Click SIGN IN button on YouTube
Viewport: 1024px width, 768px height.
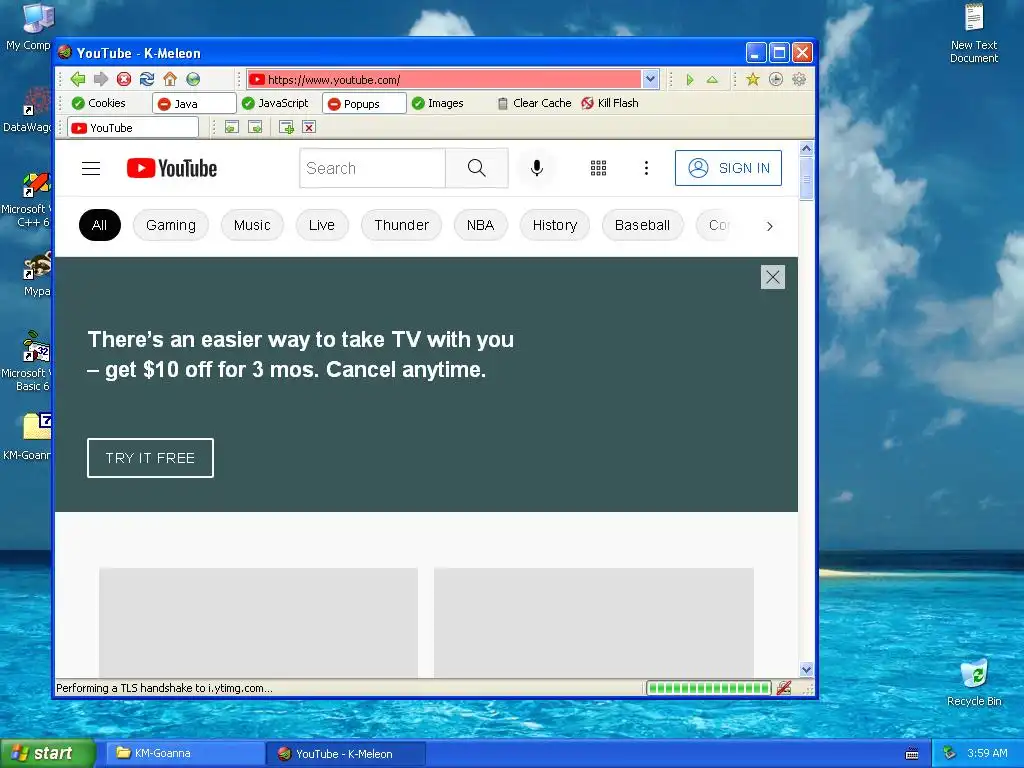point(728,168)
